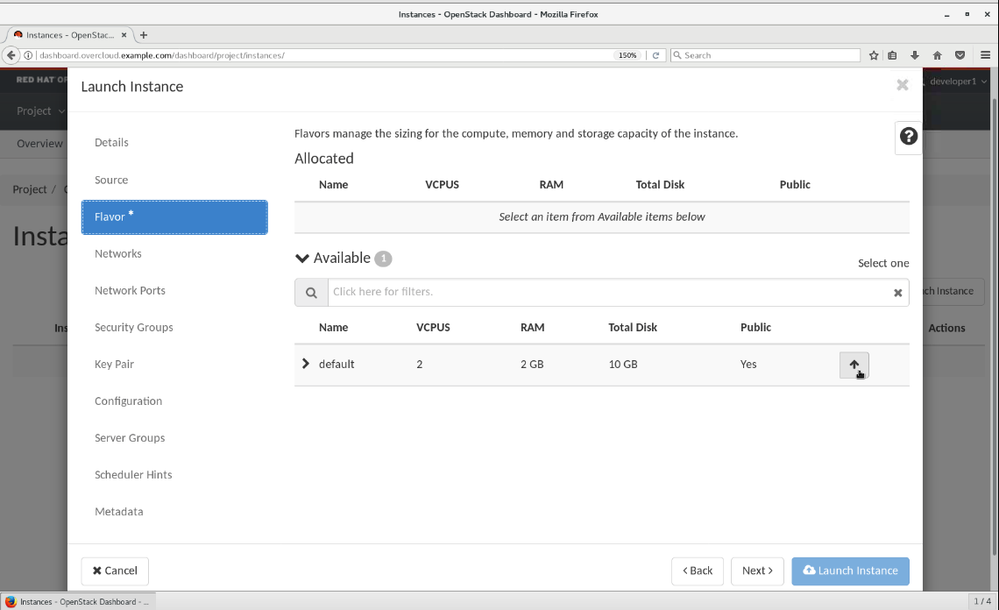Expand the default flavor row details

(306, 364)
